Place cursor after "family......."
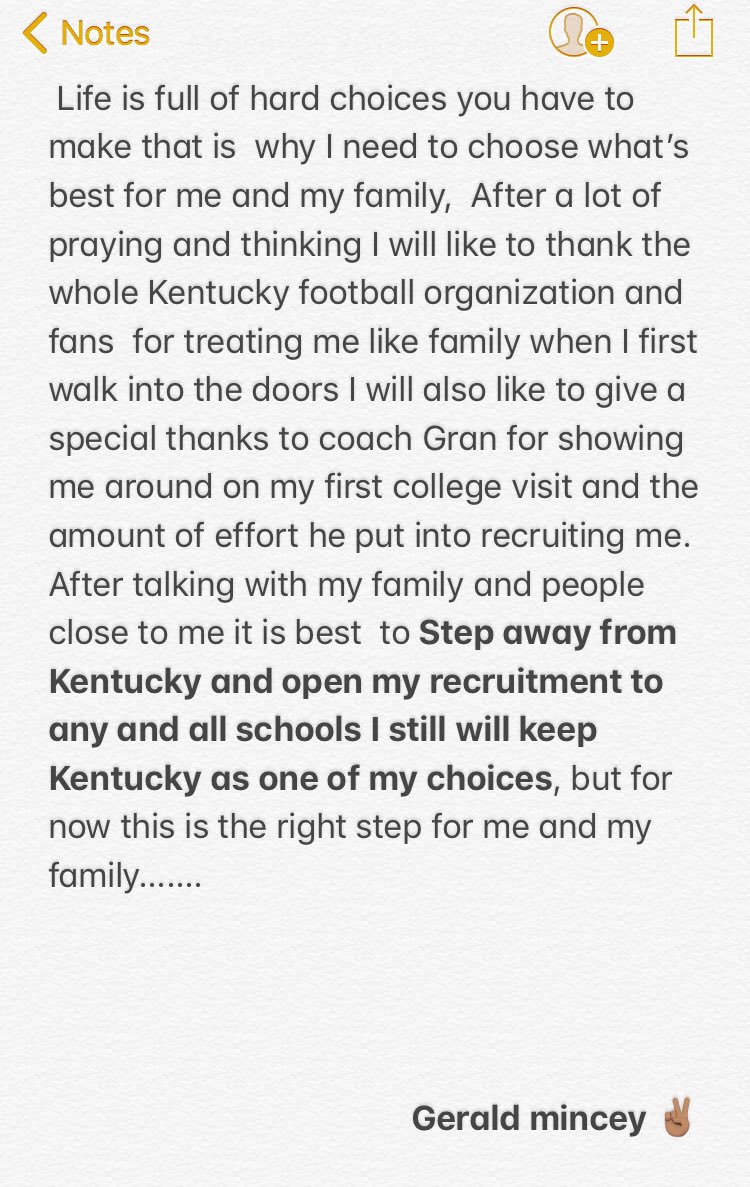750x1187 pixels. coord(203,876)
